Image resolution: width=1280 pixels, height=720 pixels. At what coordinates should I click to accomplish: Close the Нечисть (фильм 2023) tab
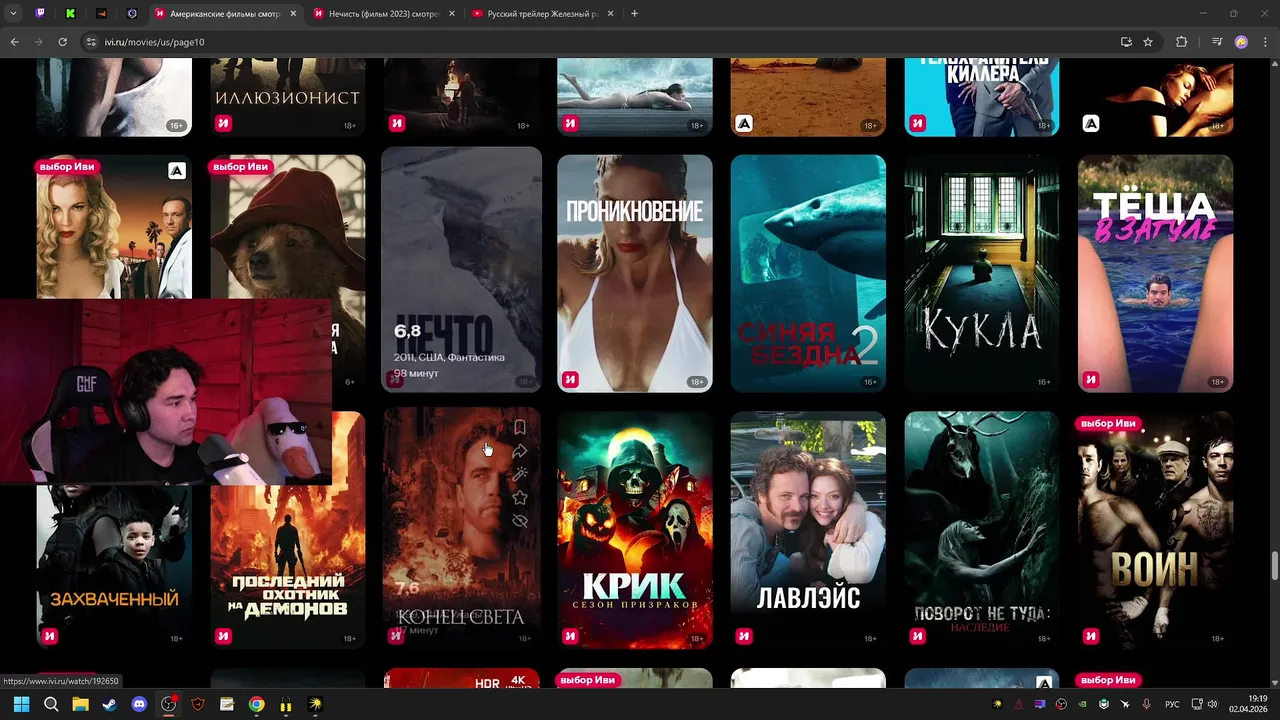pyautogui.click(x=452, y=14)
